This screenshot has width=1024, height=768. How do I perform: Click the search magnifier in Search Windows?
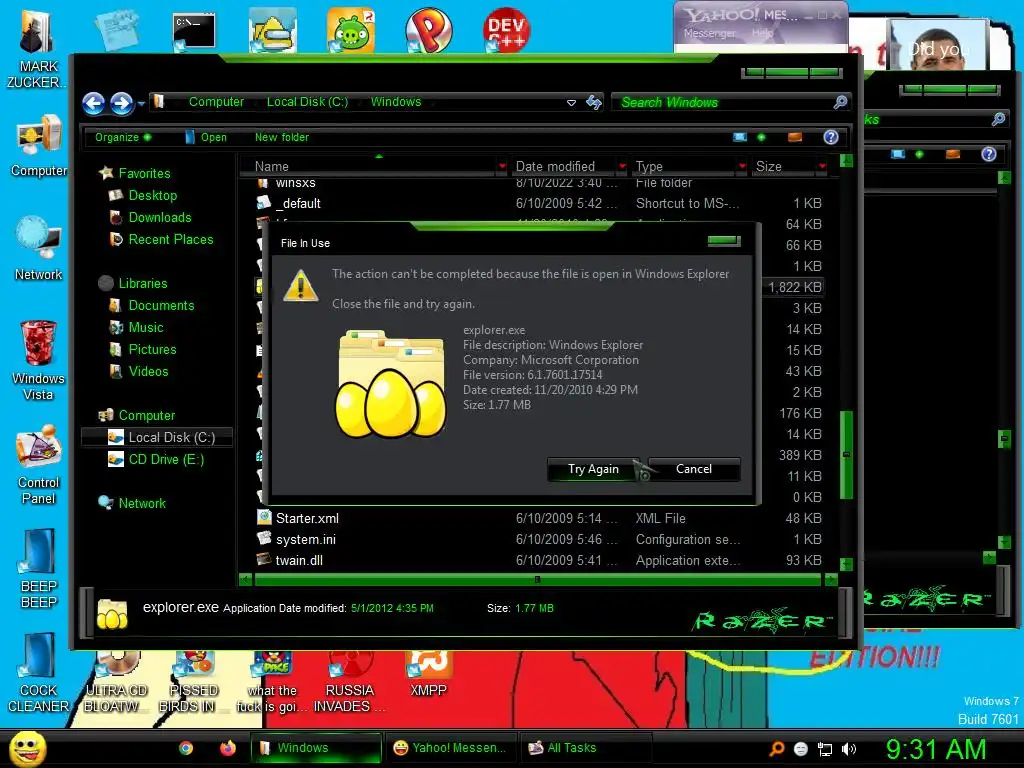[840, 102]
